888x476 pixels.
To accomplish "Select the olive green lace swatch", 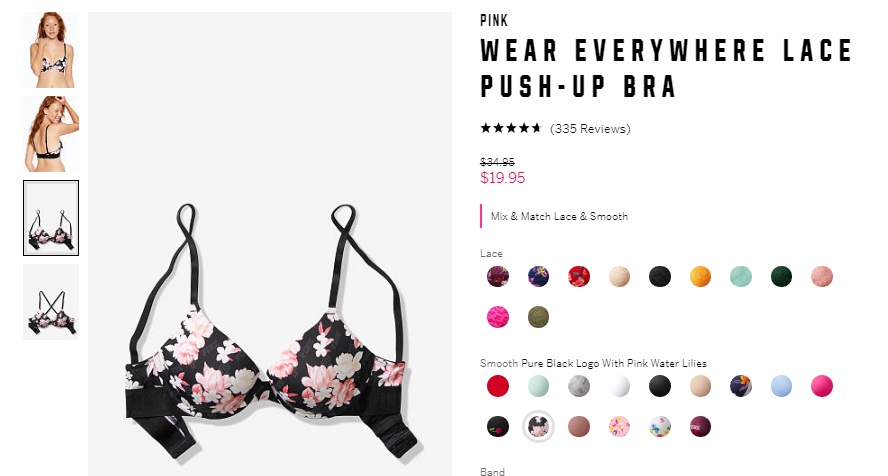I will click(x=538, y=317).
